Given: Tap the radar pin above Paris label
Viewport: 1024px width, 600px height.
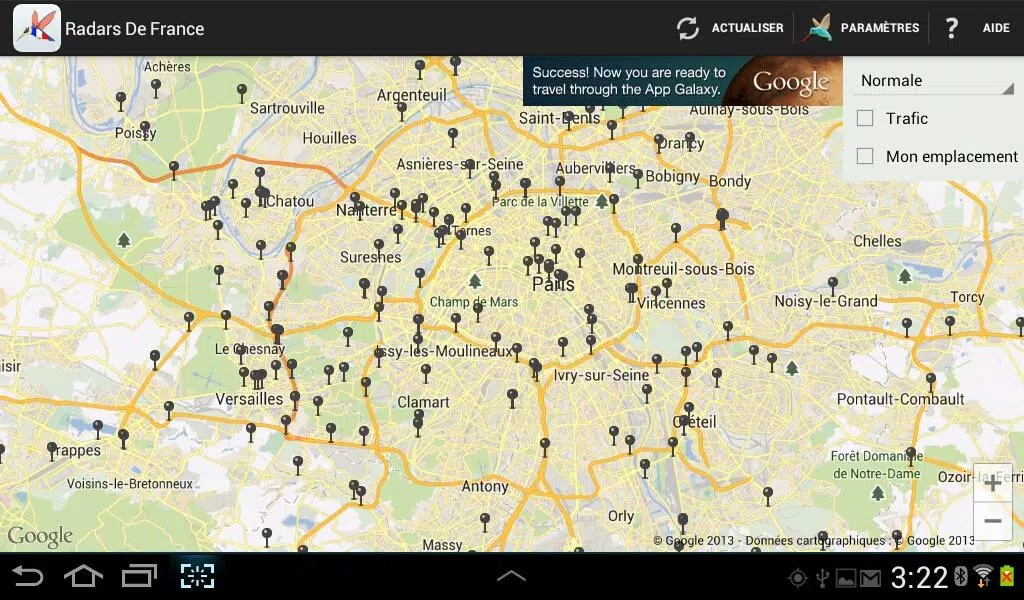Looking at the screenshot, I should 549,267.
